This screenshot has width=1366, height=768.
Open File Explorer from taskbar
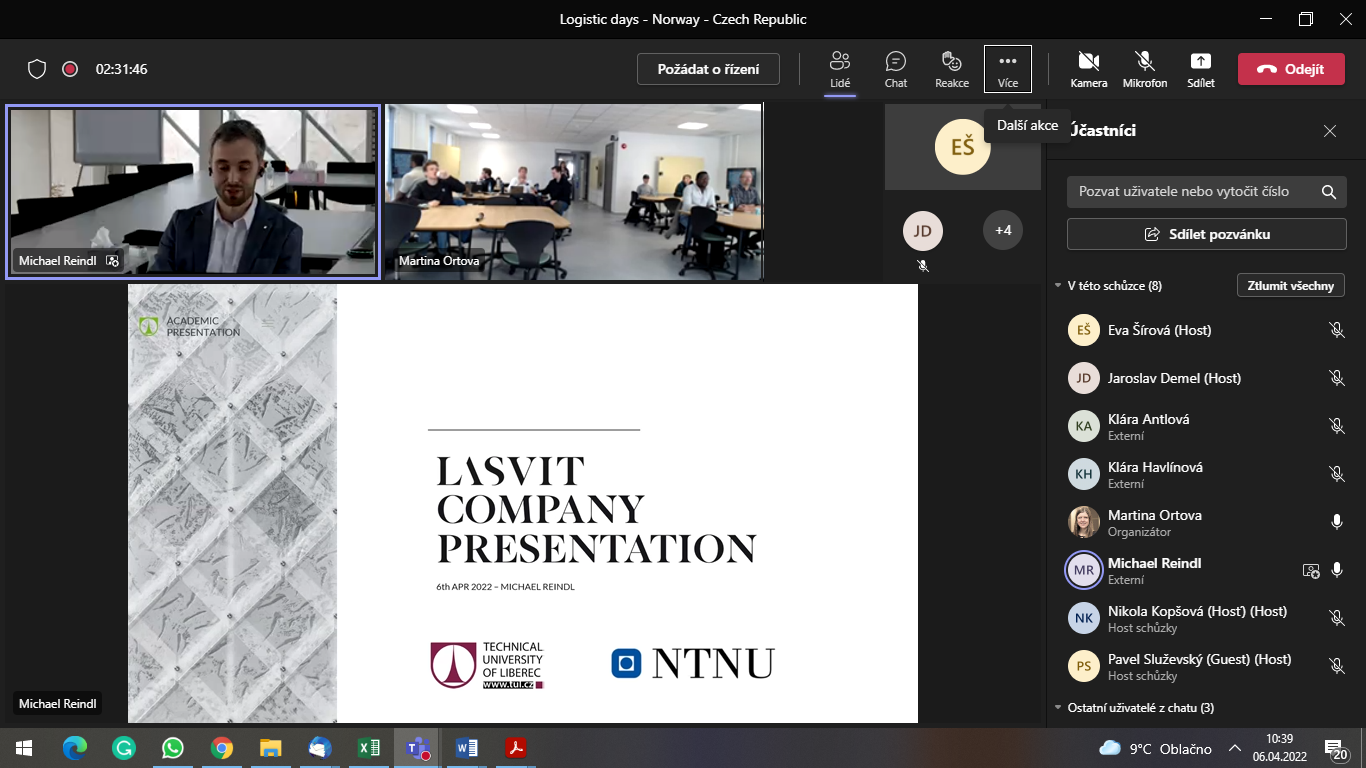(x=270, y=748)
